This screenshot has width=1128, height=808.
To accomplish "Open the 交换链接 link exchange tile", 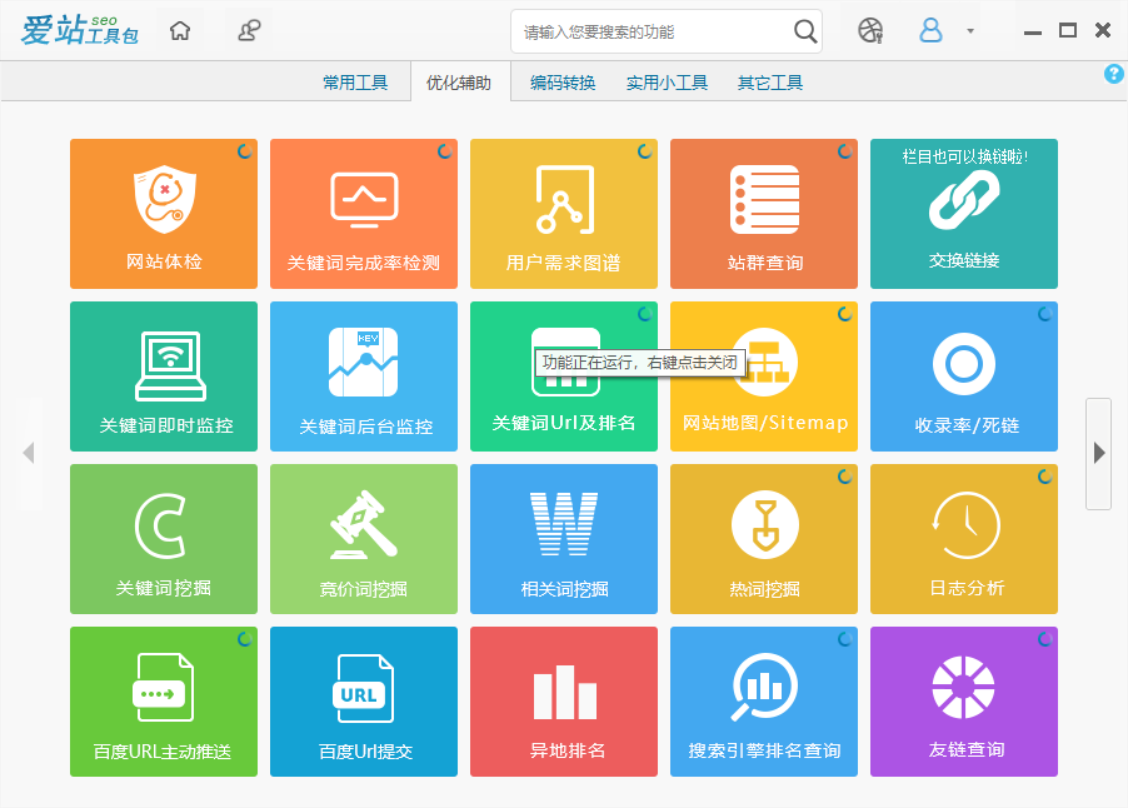I will pos(963,214).
